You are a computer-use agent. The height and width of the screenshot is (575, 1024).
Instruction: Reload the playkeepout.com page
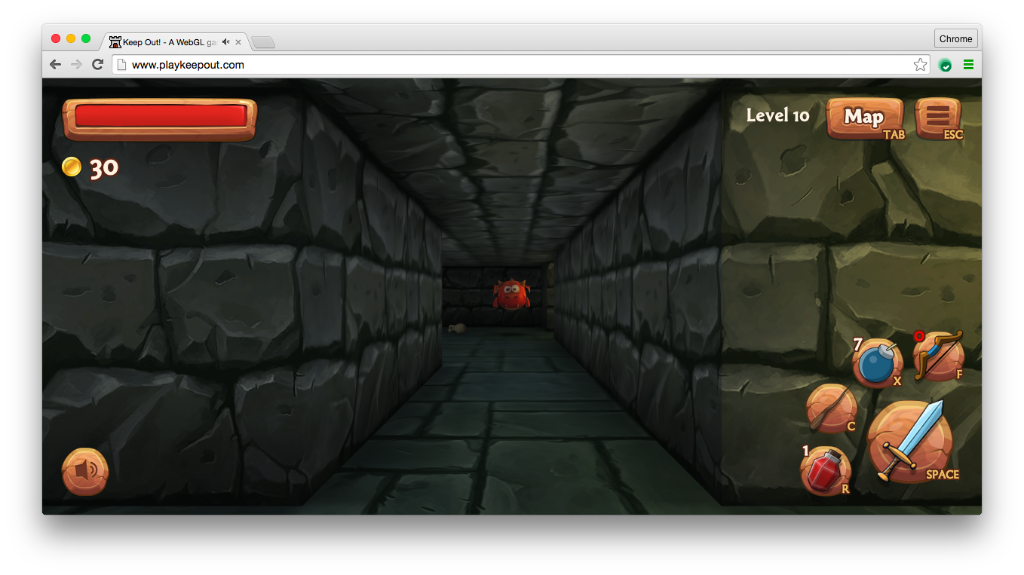(x=97, y=65)
